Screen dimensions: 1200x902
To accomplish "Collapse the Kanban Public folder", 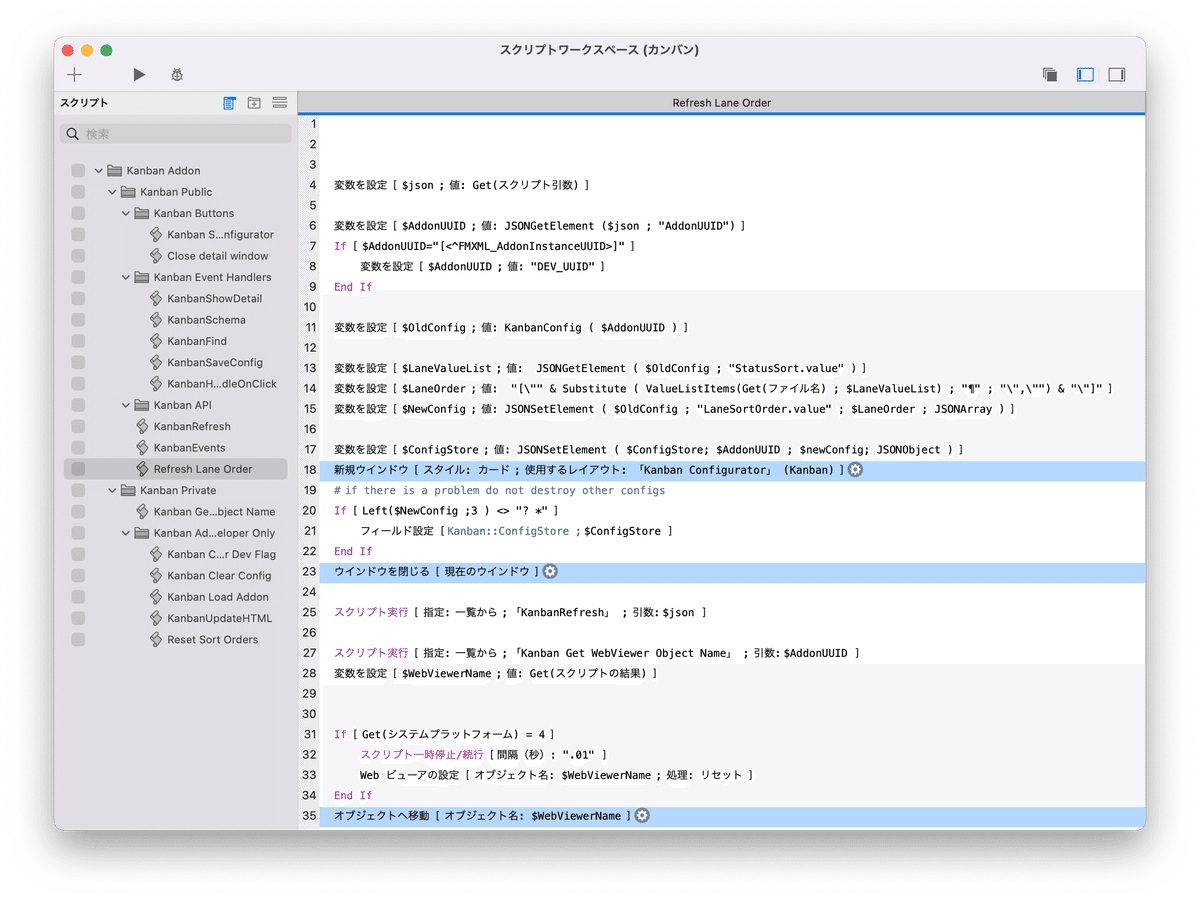I will tap(111, 191).
